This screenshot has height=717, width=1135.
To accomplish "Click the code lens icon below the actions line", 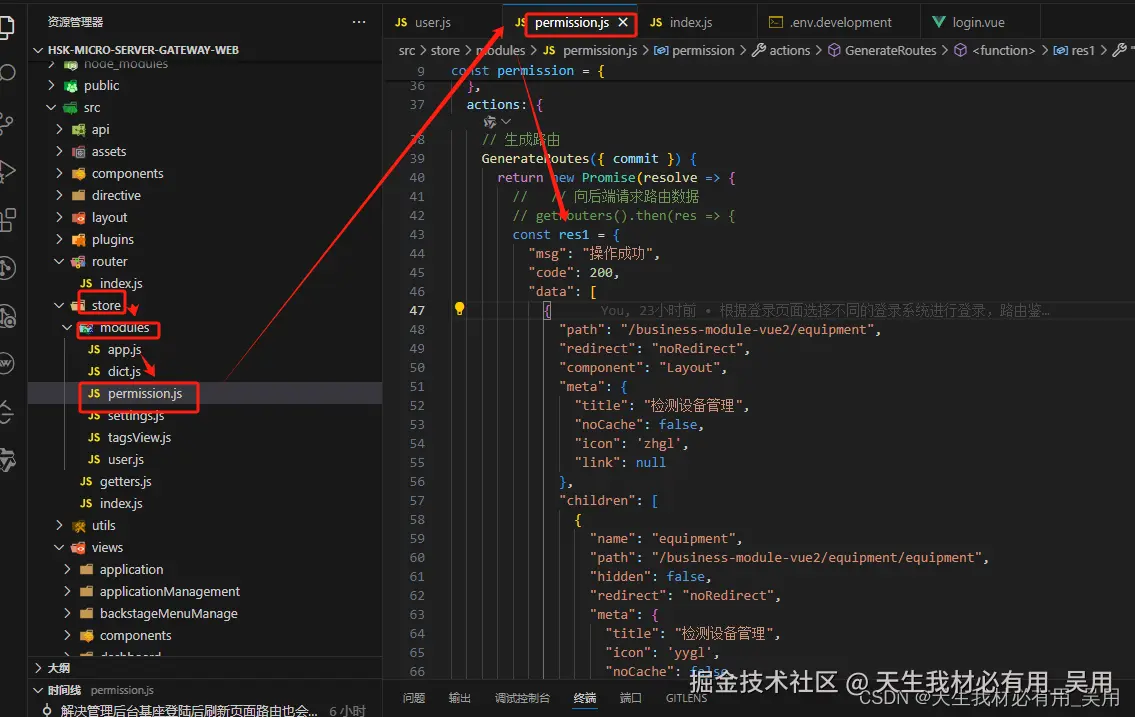I will (490, 122).
